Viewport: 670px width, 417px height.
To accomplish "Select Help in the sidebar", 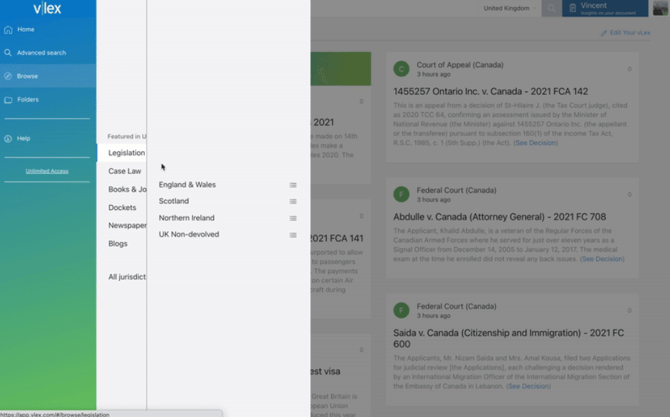I will (x=48, y=138).
